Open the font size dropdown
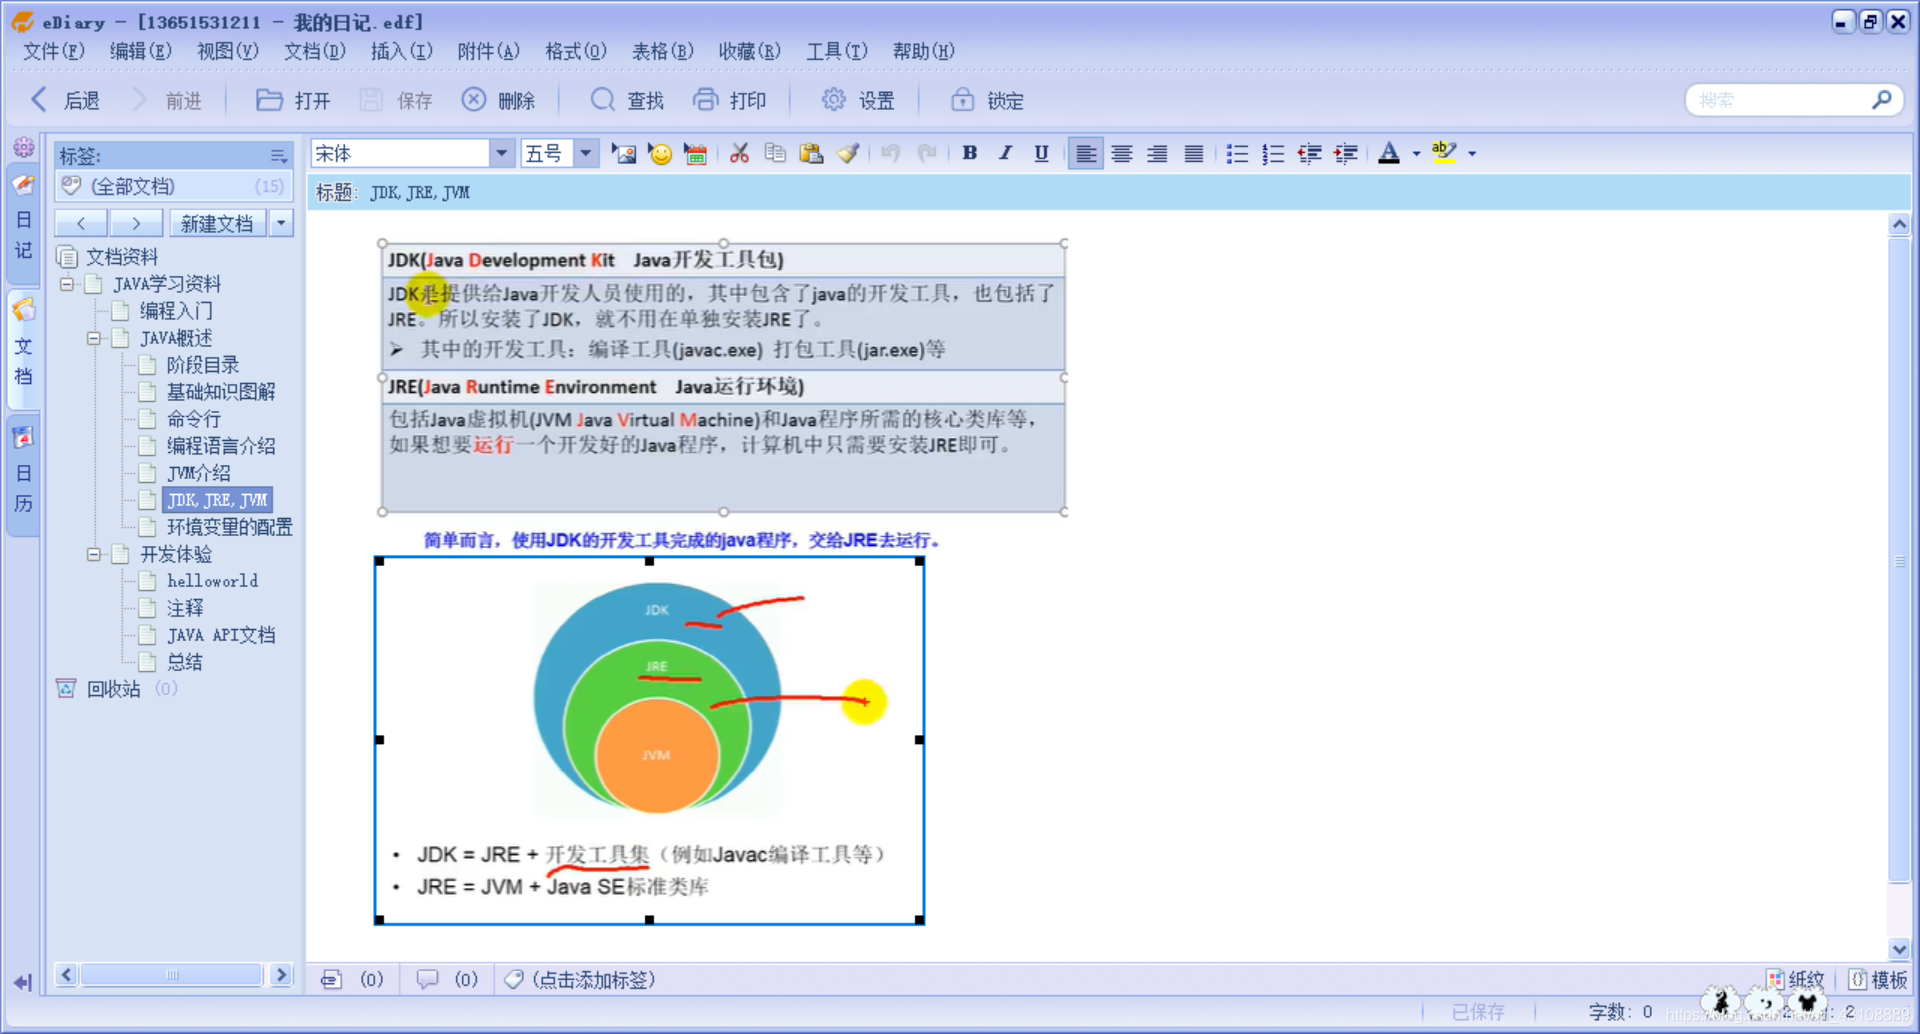Viewport: 1920px width, 1034px height. tap(586, 153)
